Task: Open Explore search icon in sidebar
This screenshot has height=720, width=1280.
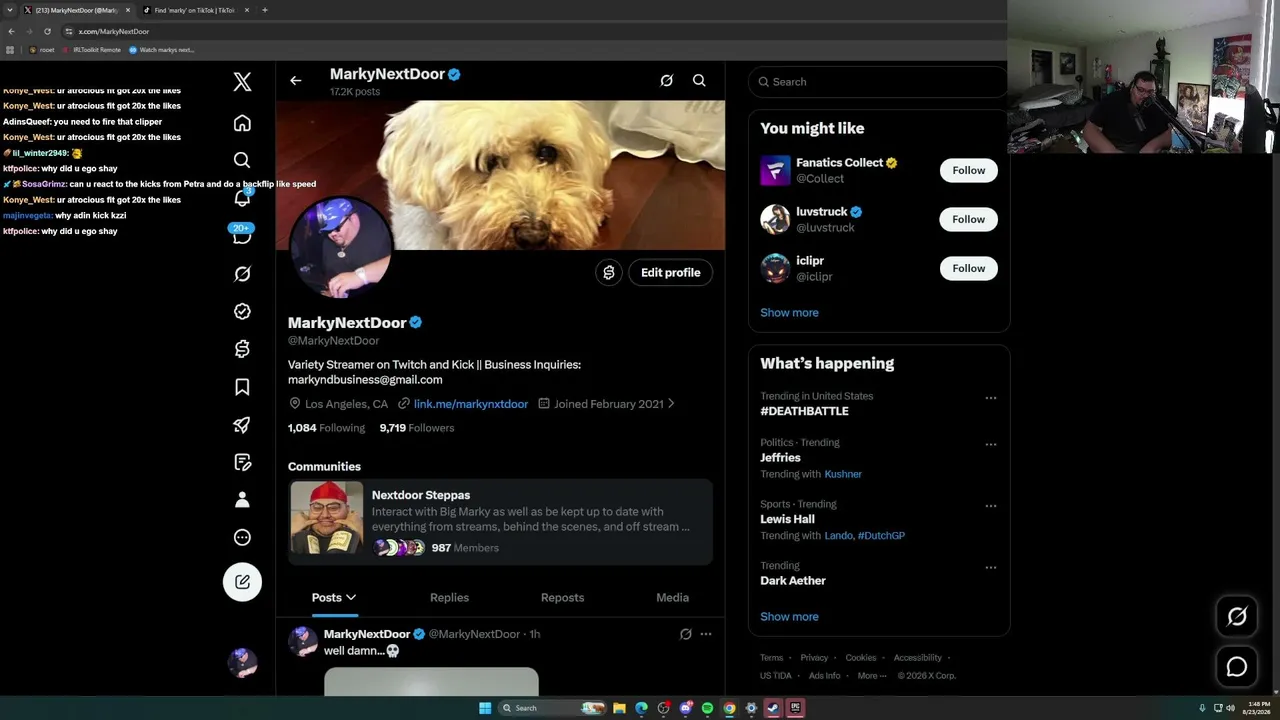Action: 242,160
